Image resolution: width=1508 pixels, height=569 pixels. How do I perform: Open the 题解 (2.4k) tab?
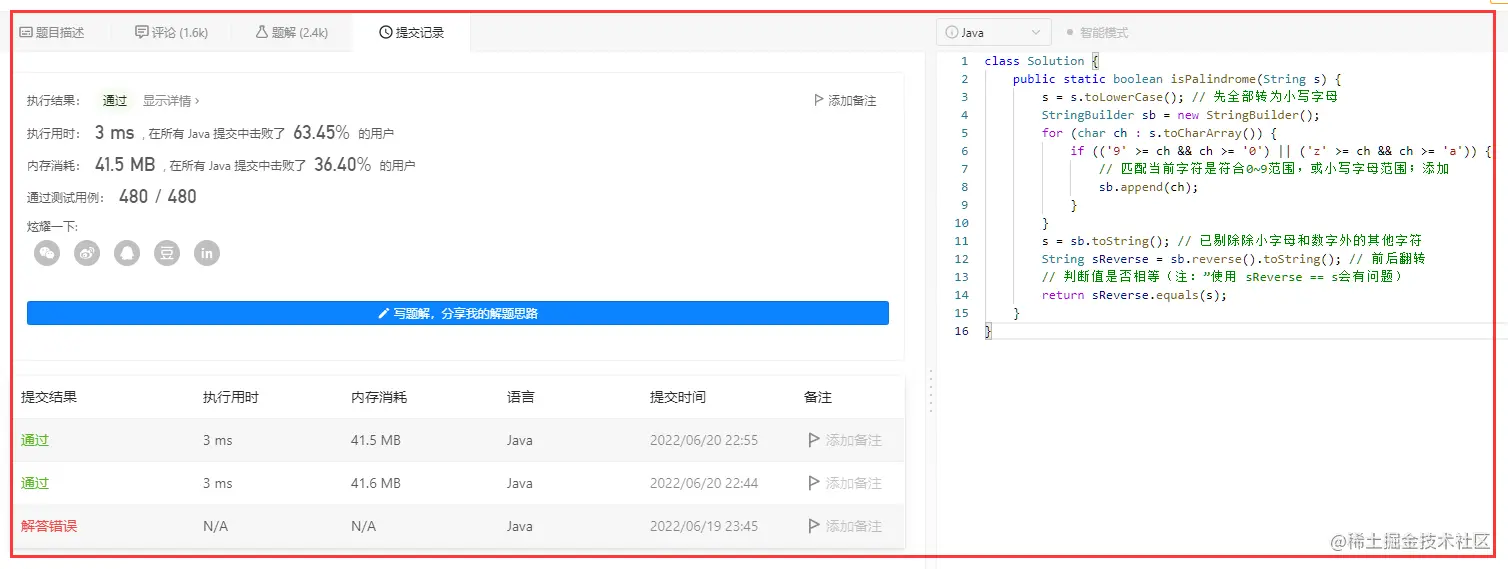click(292, 32)
